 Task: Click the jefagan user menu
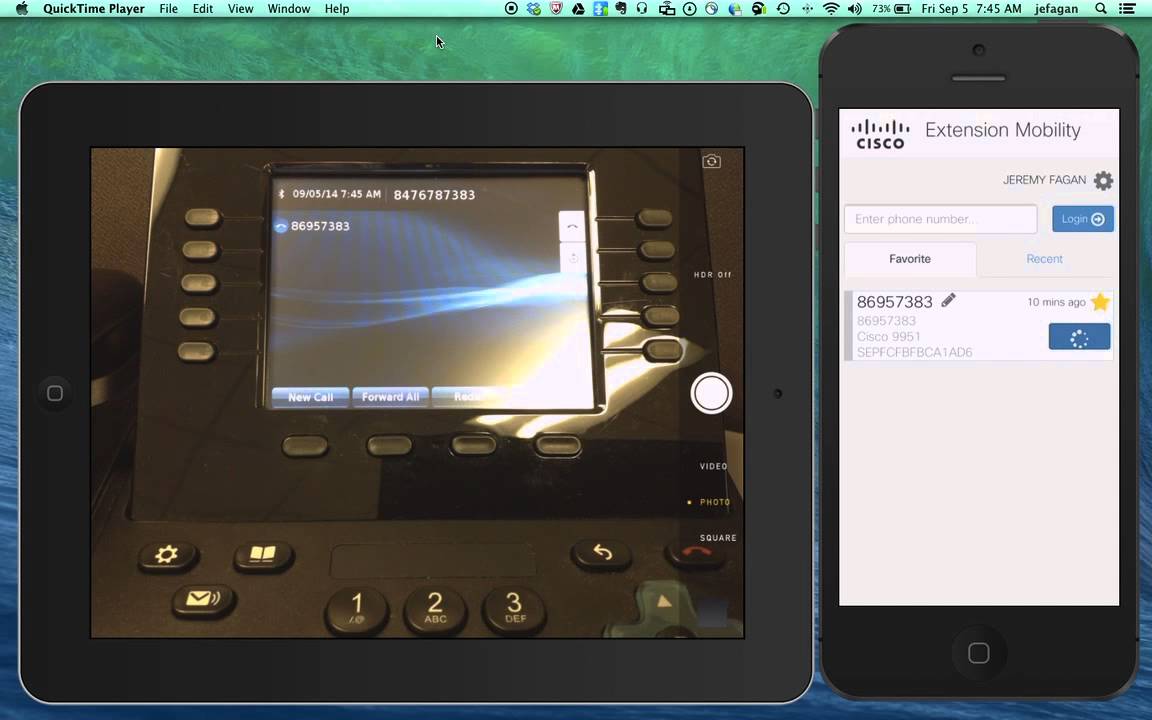click(1056, 9)
